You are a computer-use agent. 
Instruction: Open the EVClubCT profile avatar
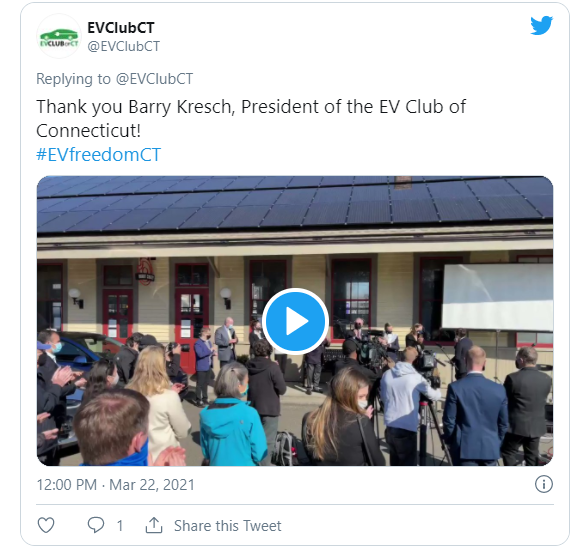[59, 37]
